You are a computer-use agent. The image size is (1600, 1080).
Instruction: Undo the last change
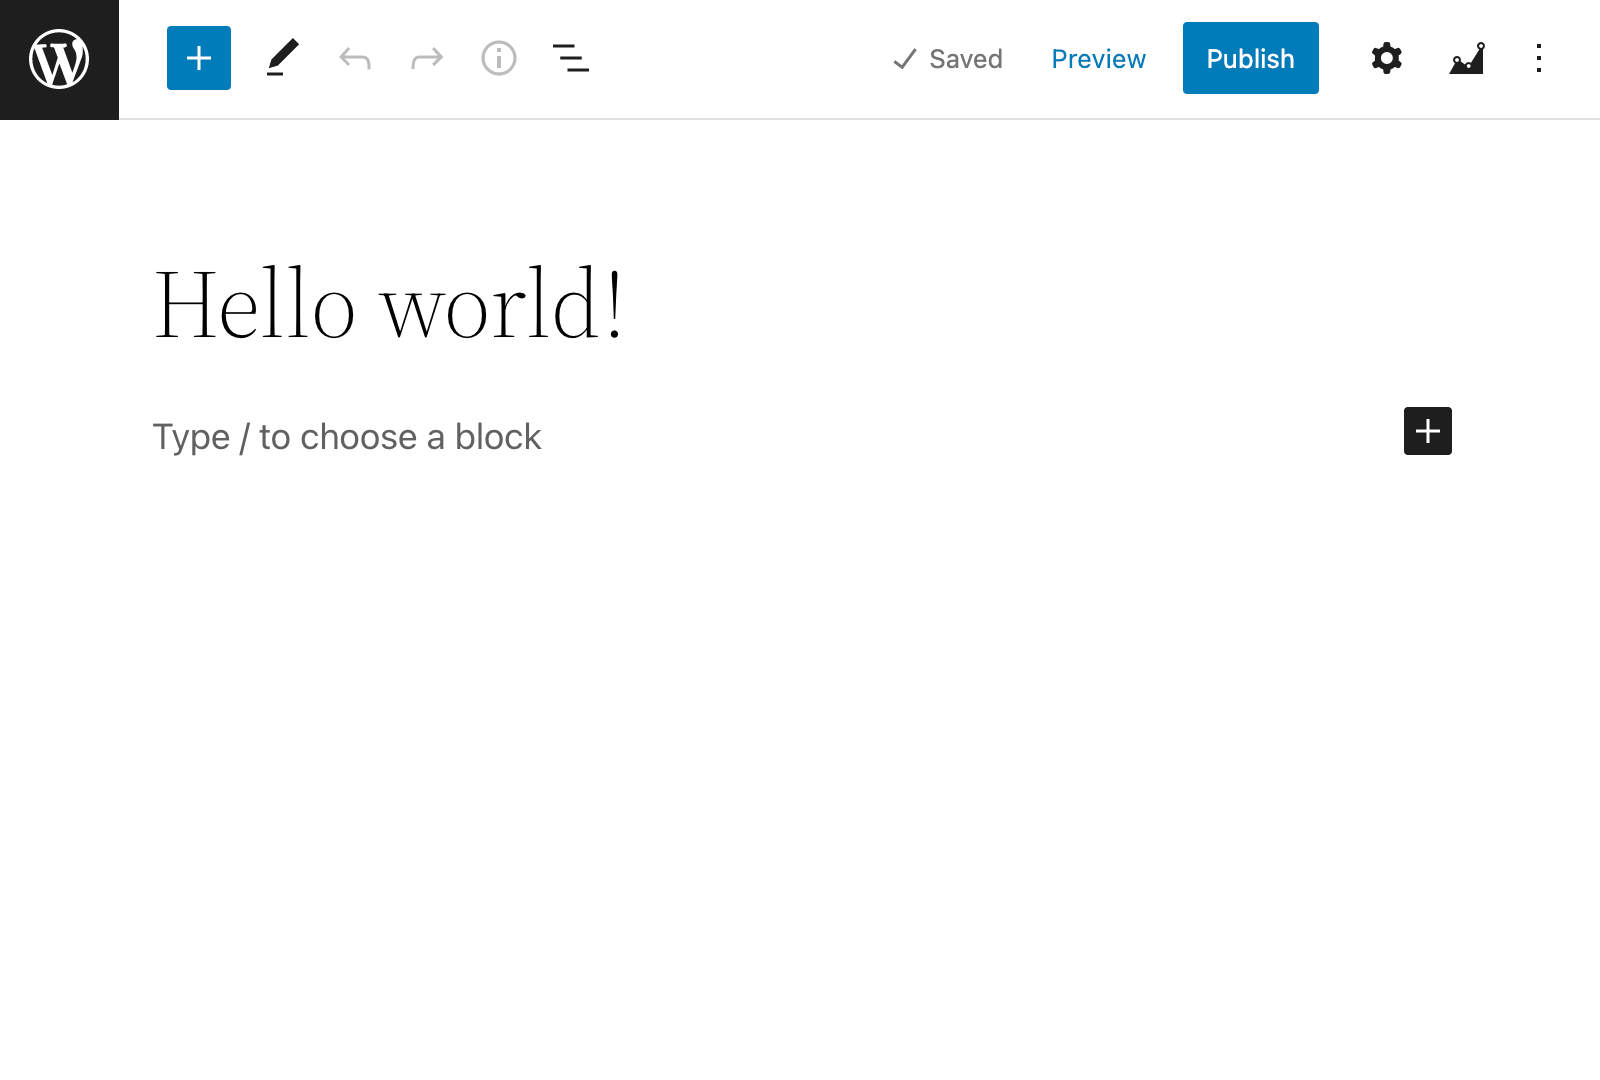point(355,58)
